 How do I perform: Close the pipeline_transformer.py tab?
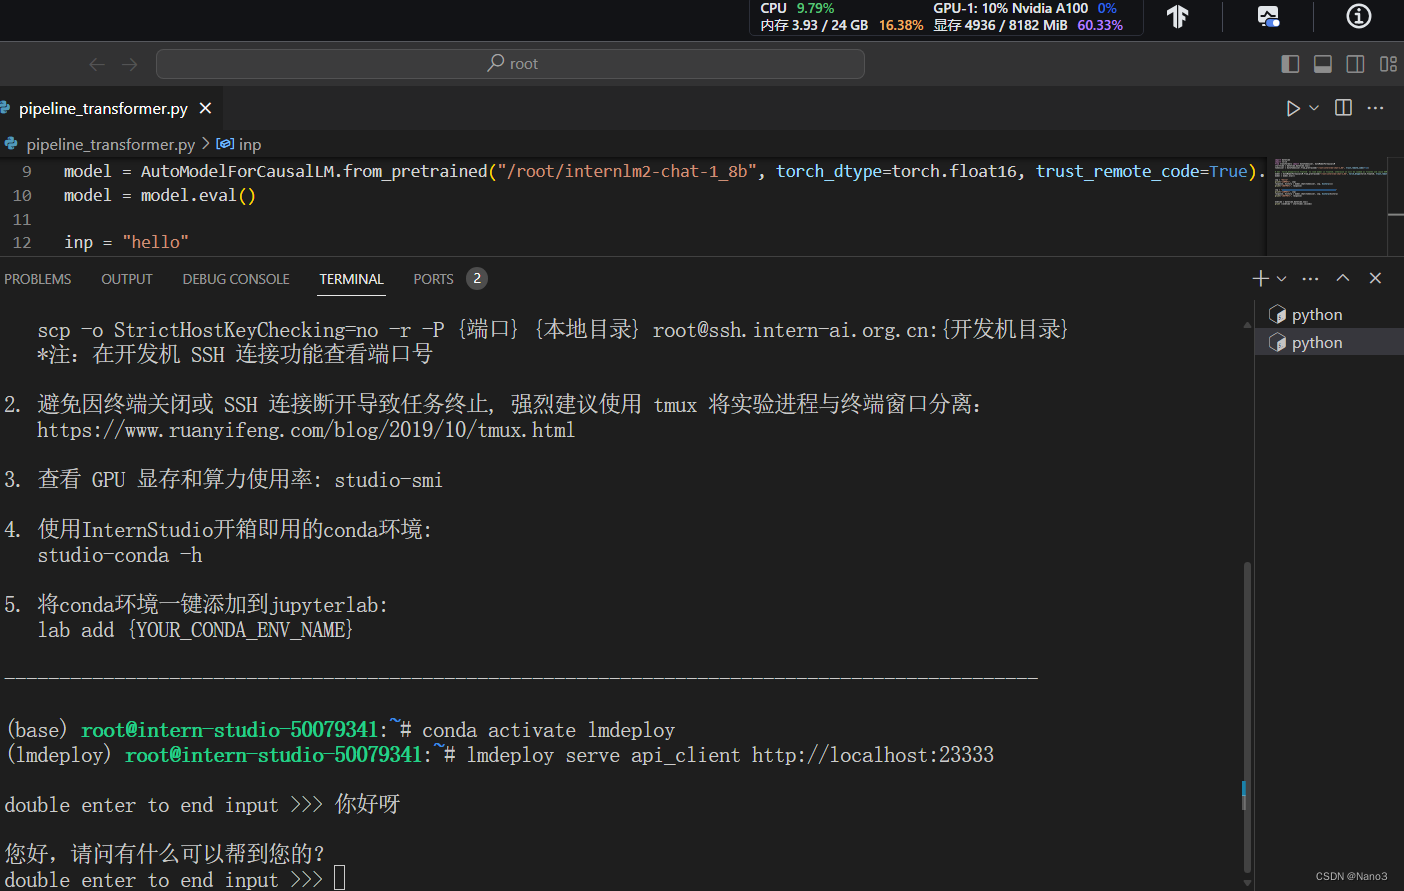point(205,108)
